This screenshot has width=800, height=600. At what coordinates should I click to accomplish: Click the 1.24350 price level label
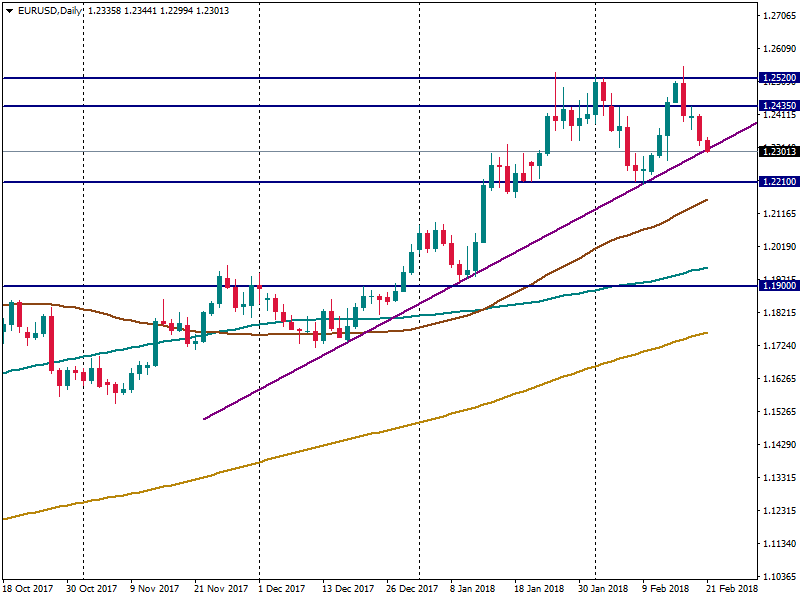click(778, 106)
